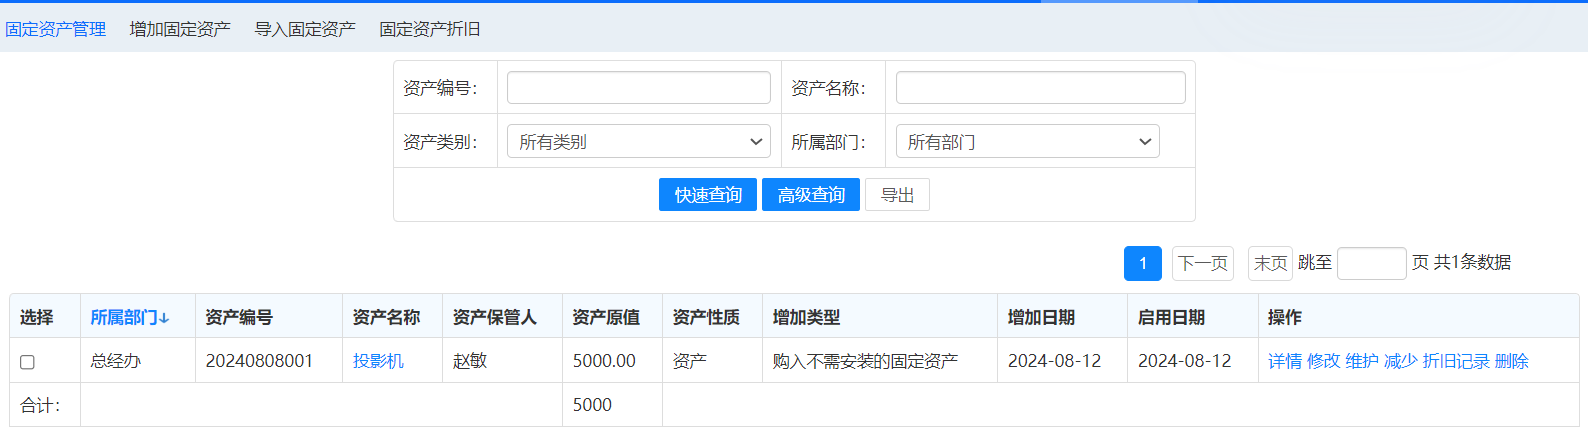Viewport: 1588px width, 427px height.
Task: Select the checkbox for the 总经办 row
Action: pyautogui.click(x=28, y=362)
